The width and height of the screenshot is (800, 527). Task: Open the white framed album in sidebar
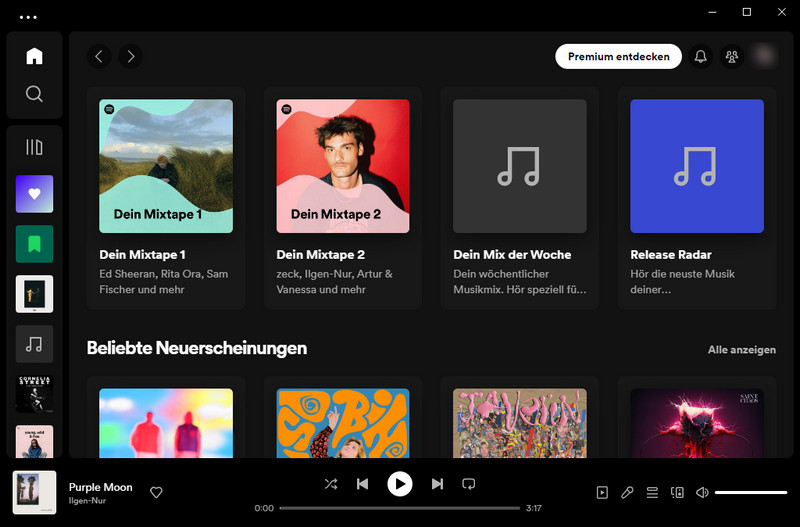pyautogui.click(x=34, y=294)
